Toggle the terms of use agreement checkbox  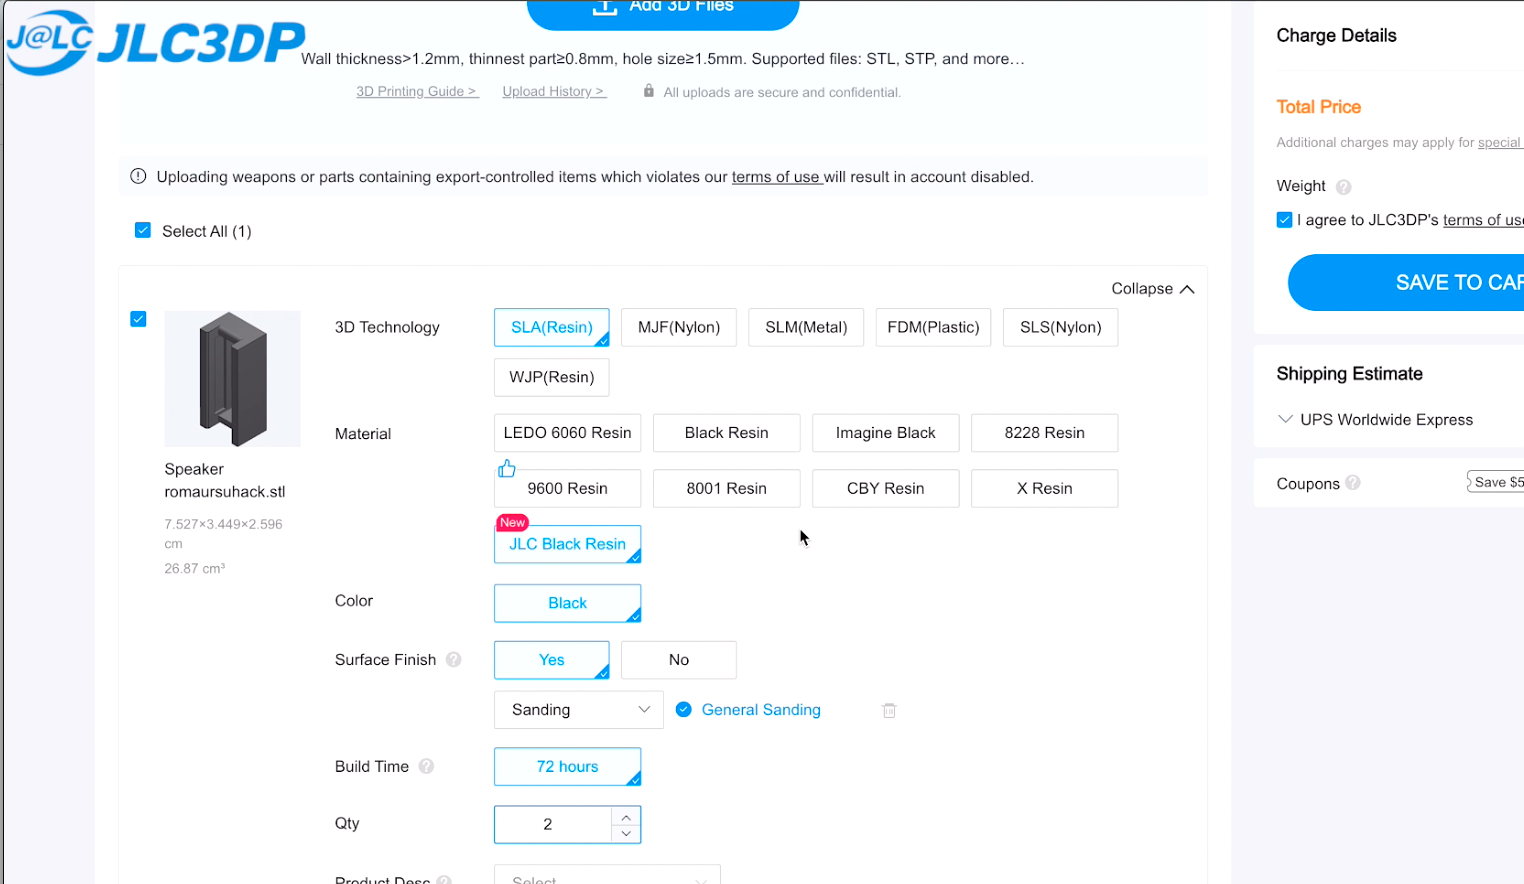(x=1285, y=220)
